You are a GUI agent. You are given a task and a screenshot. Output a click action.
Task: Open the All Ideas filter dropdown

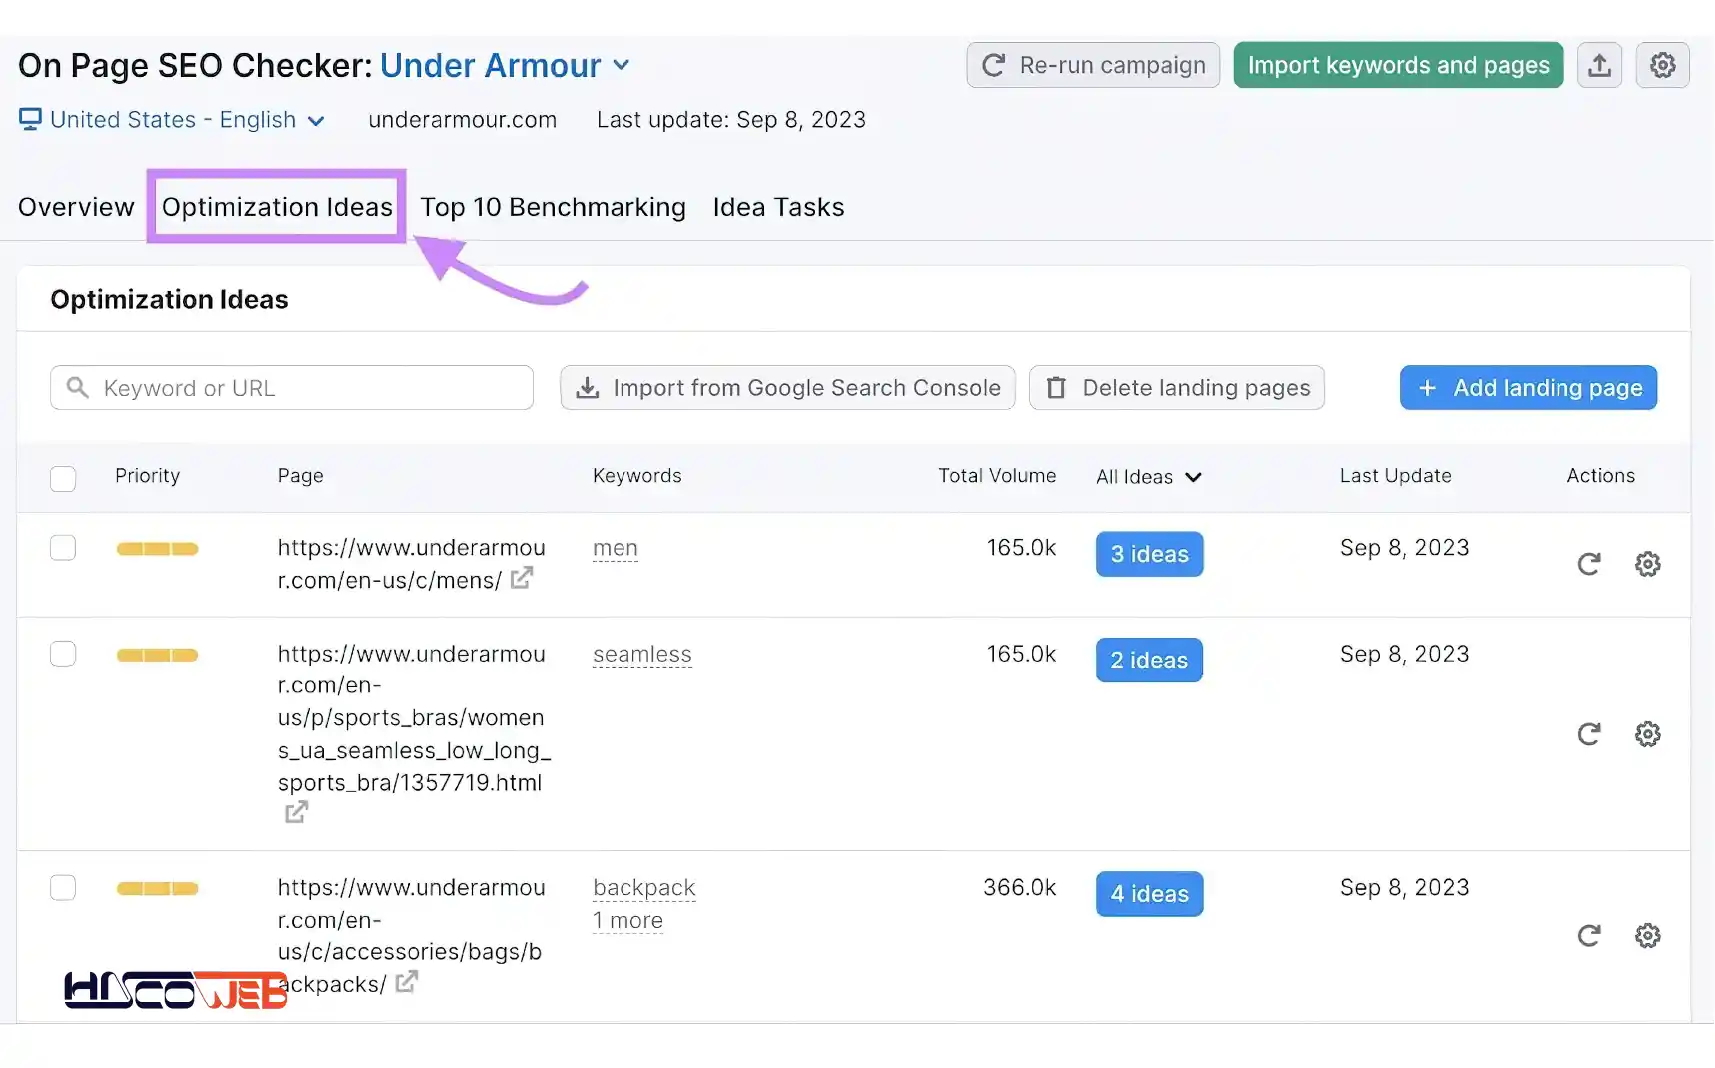coord(1148,477)
